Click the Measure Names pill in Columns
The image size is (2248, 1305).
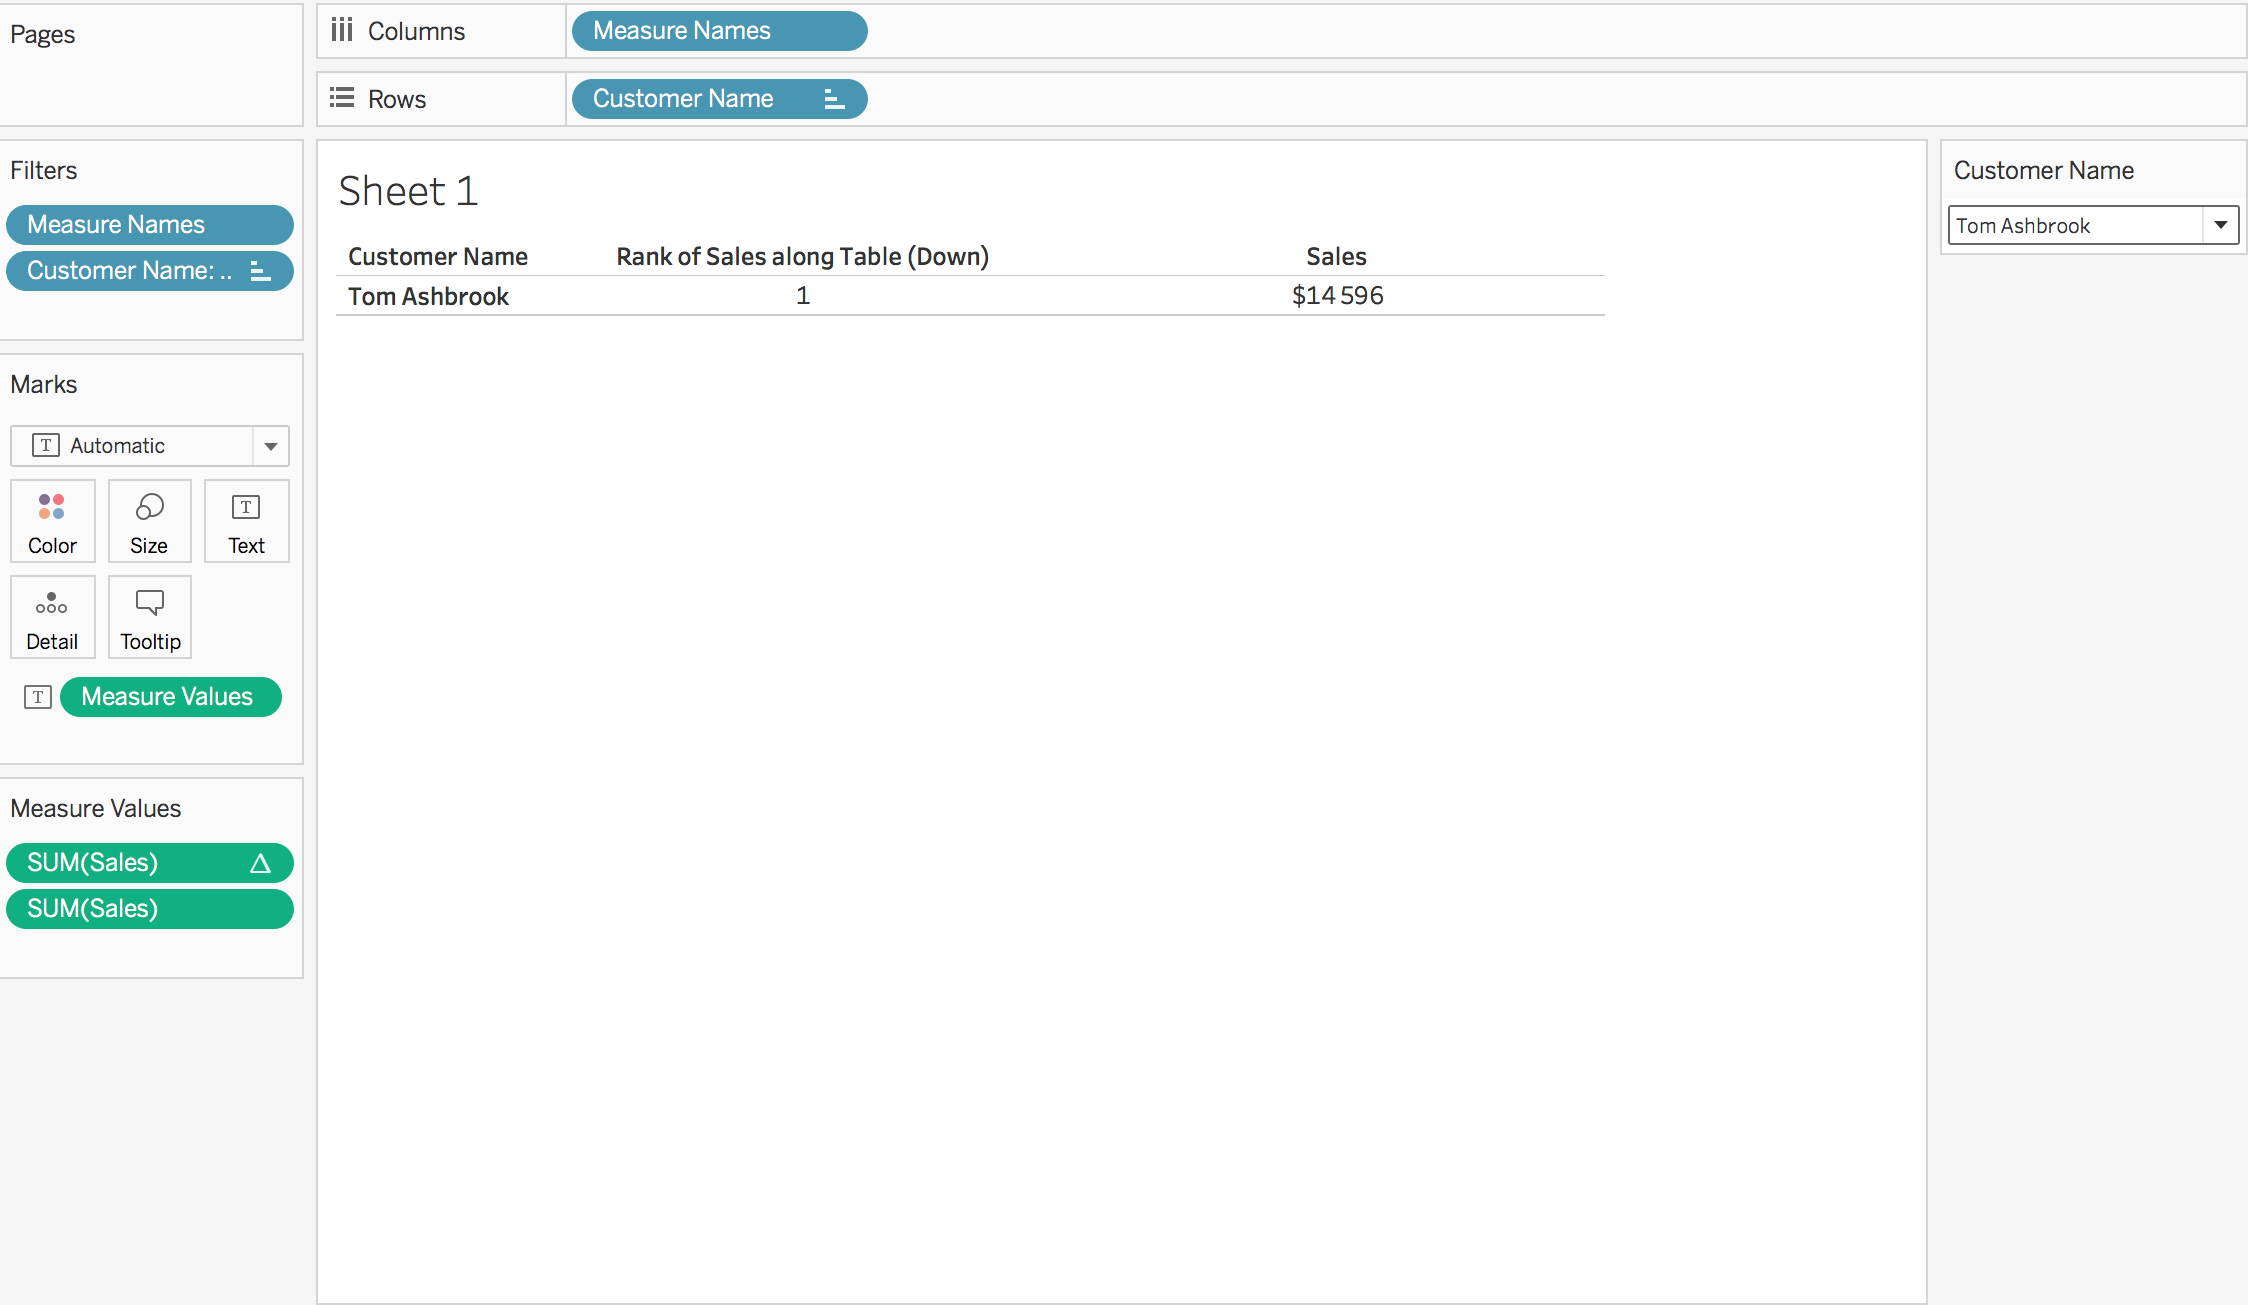(718, 31)
